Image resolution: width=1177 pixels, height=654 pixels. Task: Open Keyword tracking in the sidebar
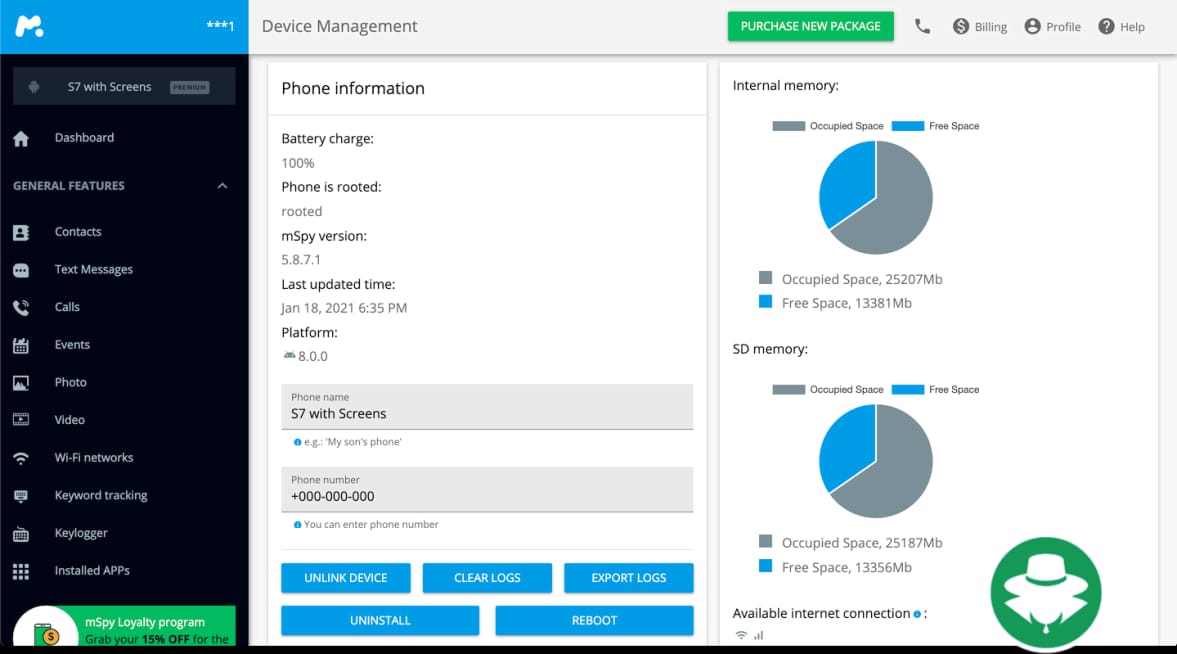100,496
